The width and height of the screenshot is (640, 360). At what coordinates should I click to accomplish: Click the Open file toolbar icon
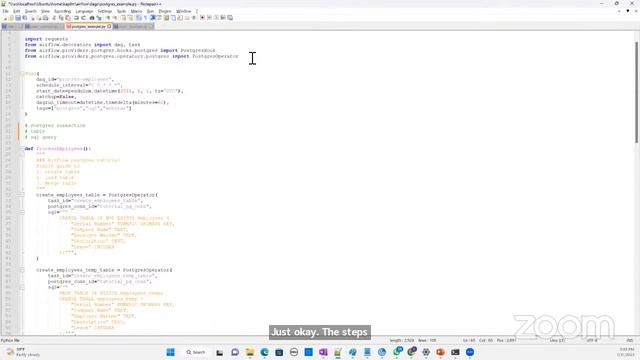pos(11,18)
